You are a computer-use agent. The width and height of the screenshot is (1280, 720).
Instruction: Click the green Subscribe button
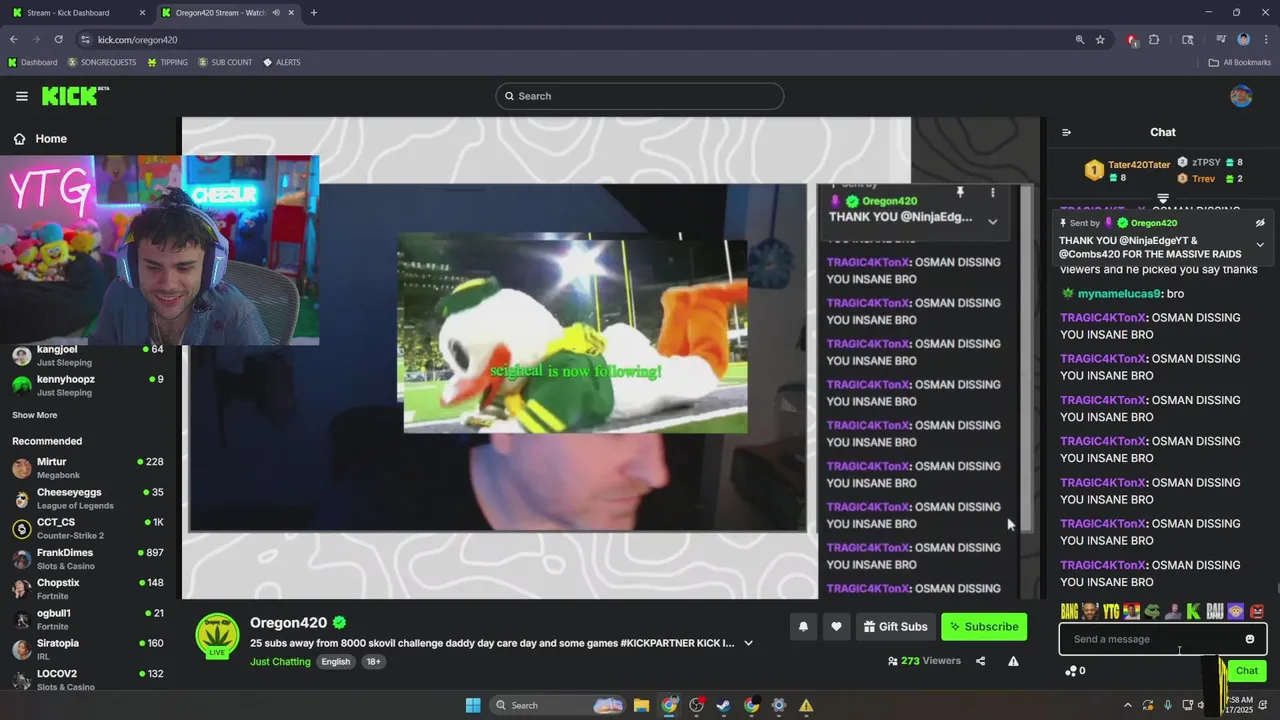[984, 627]
